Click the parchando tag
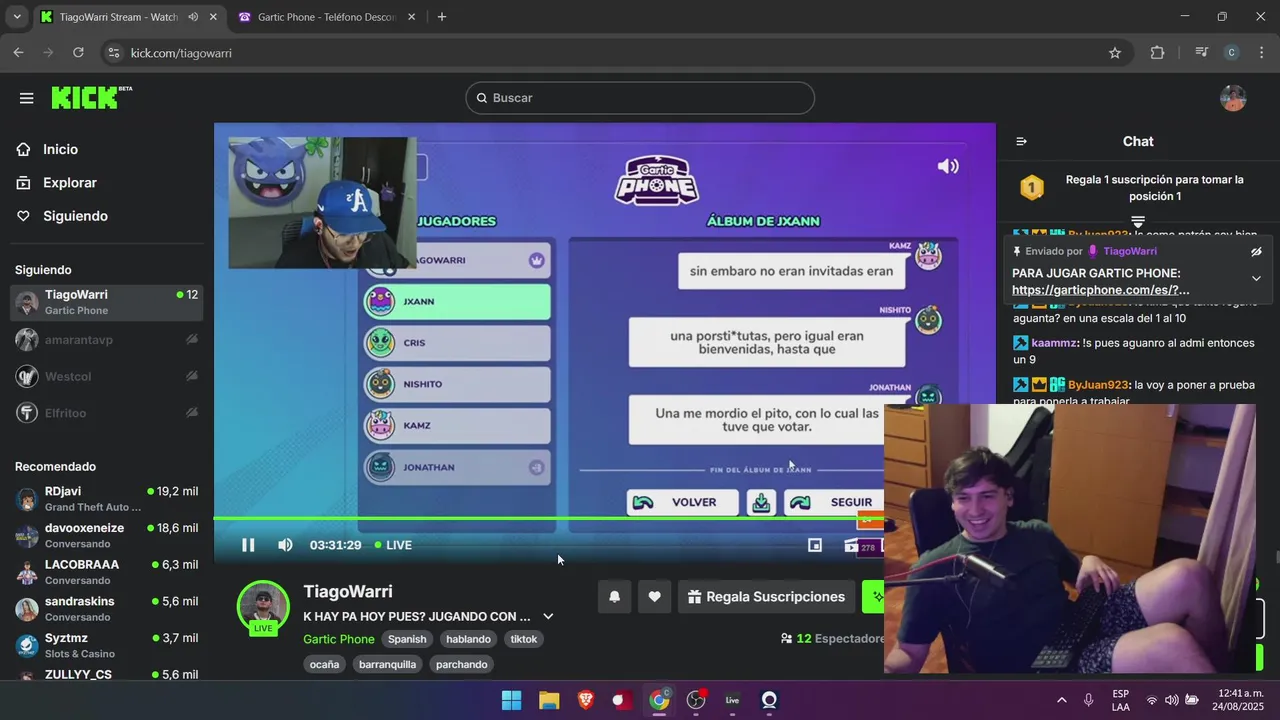Image resolution: width=1280 pixels, height=720 pixels. click(x=462, y=664)
